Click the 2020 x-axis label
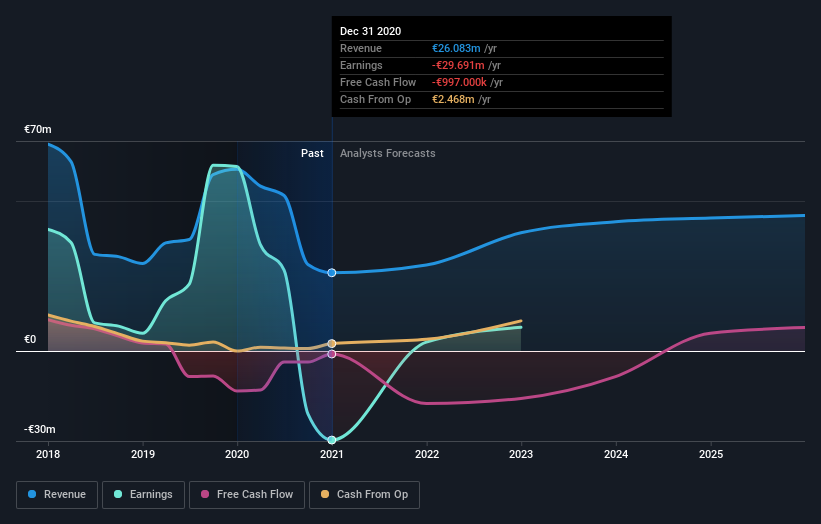The height and width of the screenshot is (524, 821). (237, 454)
